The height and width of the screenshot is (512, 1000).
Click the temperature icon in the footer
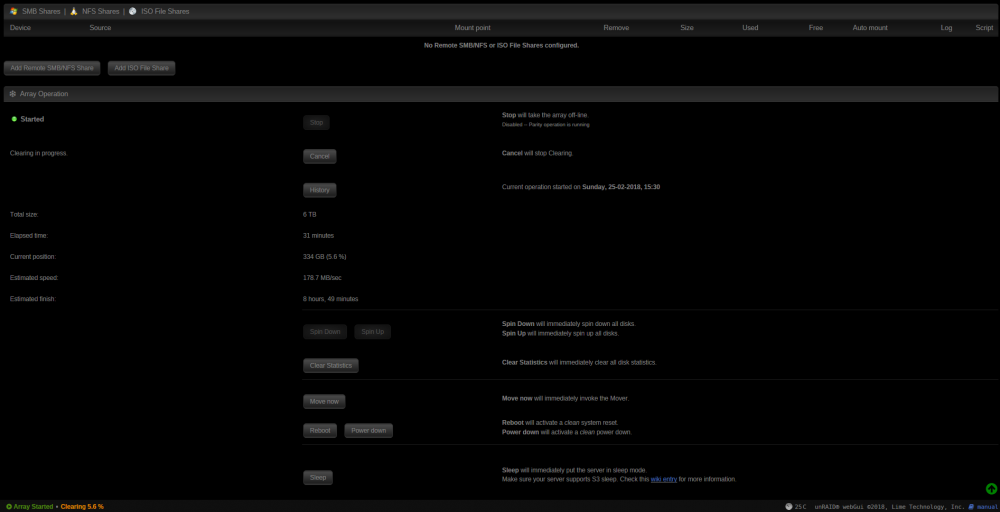[x=789, y=506]
